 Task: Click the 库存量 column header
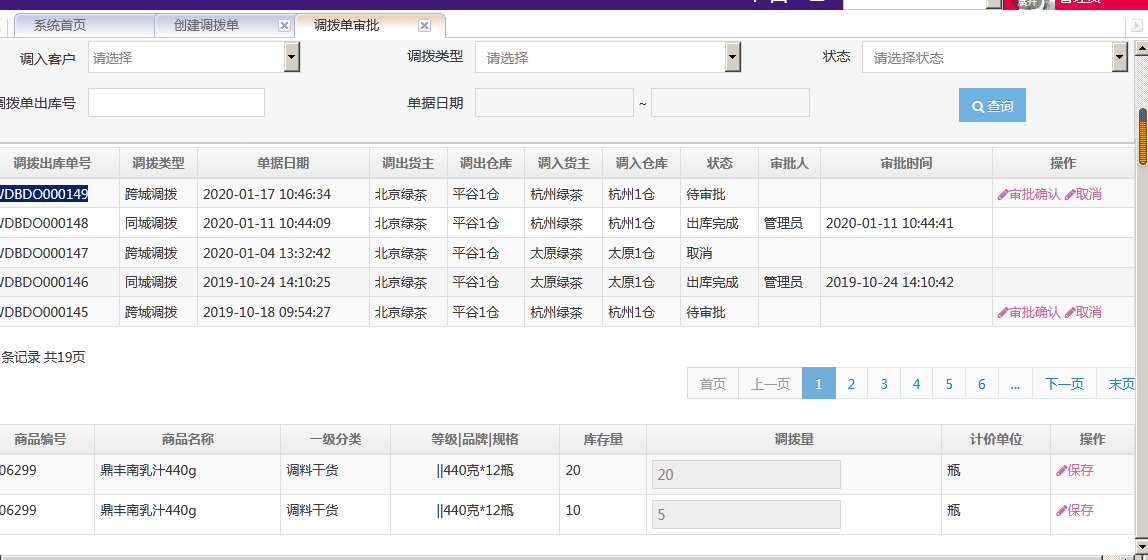[x=603, y=439]
